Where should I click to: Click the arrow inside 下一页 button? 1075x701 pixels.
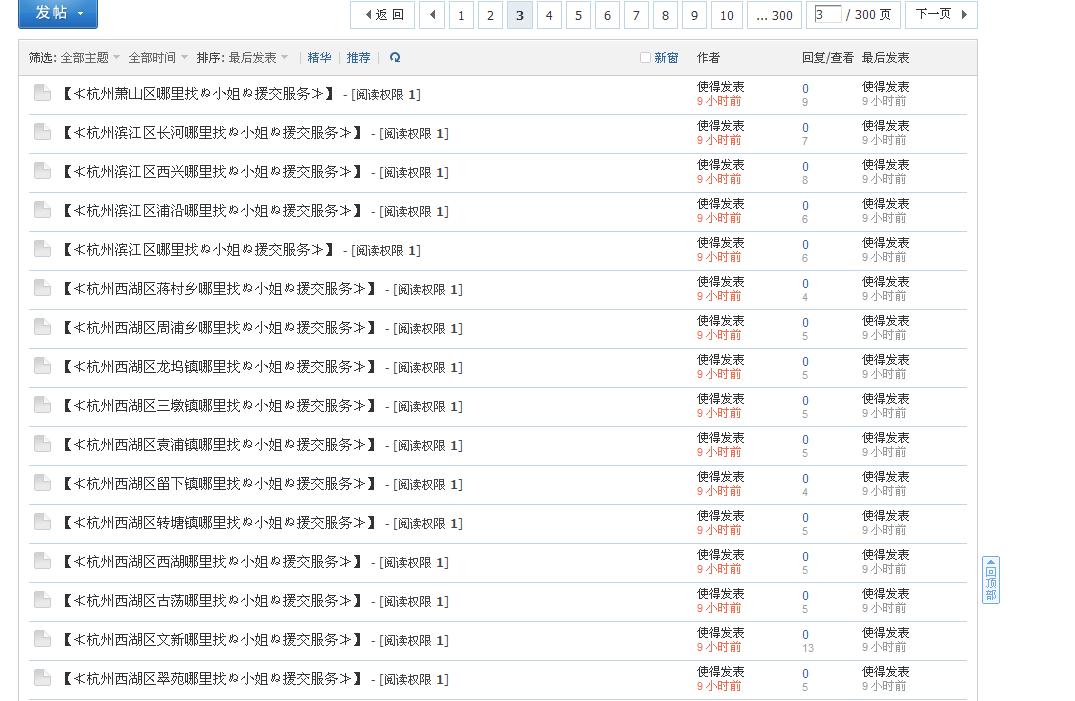tap(963, 16)
